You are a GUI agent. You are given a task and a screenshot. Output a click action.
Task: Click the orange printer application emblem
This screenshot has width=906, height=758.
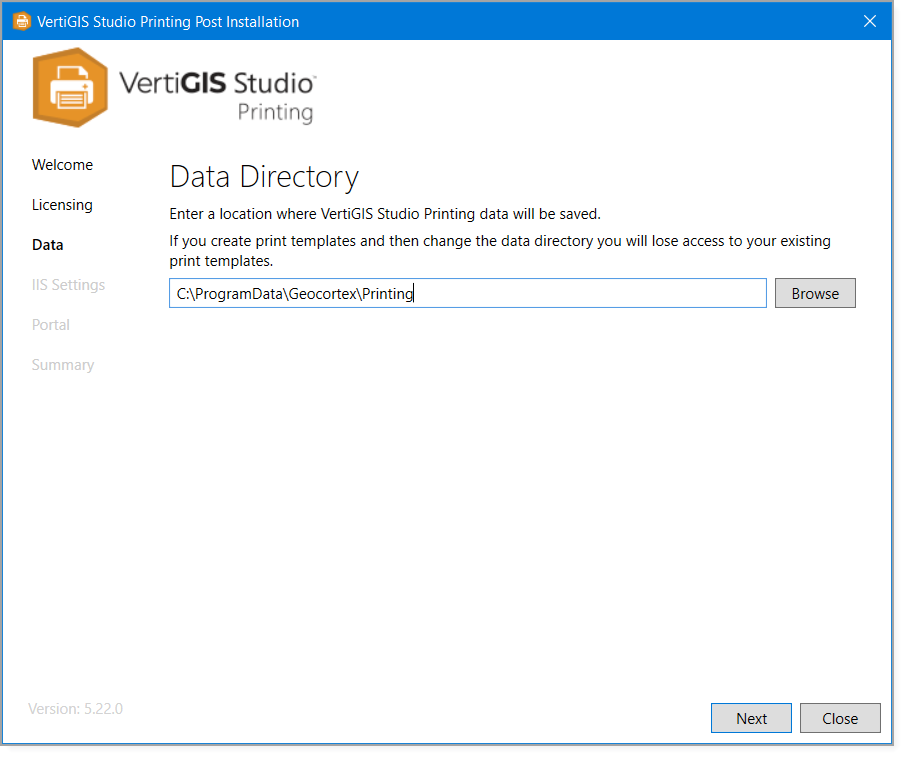70,88
